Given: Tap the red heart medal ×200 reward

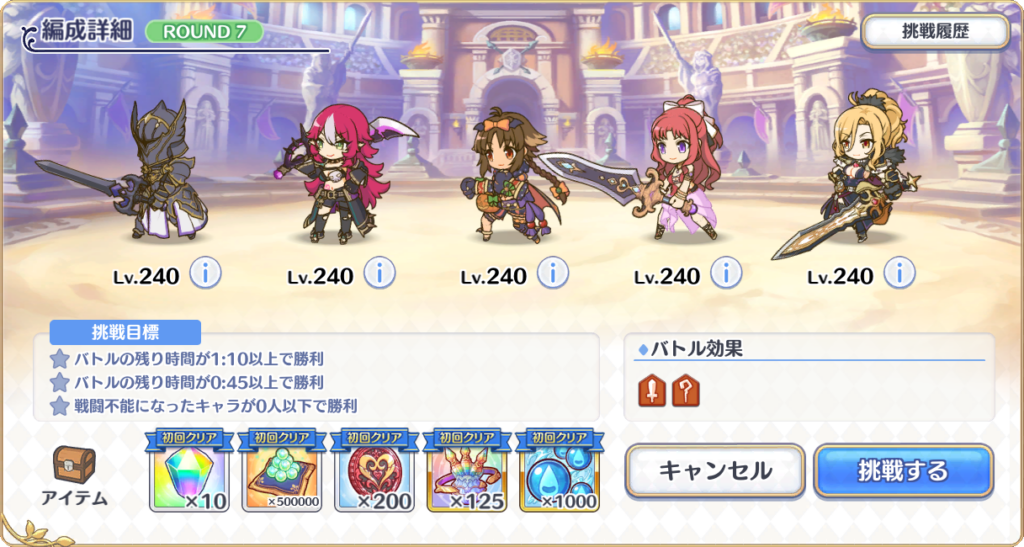Looking at the screenshot, I should coord(374,471).
